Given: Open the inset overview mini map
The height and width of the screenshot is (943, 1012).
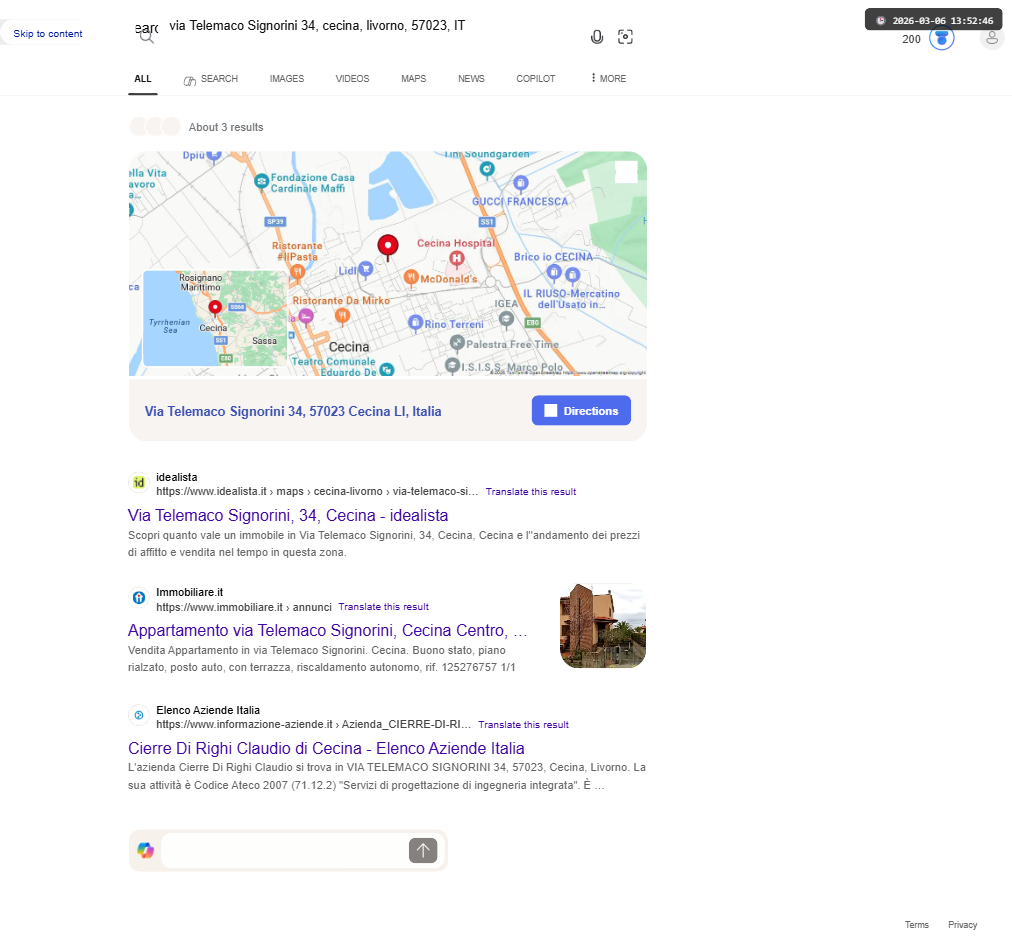Looking at the screenshot, I should tap(215, 318).
